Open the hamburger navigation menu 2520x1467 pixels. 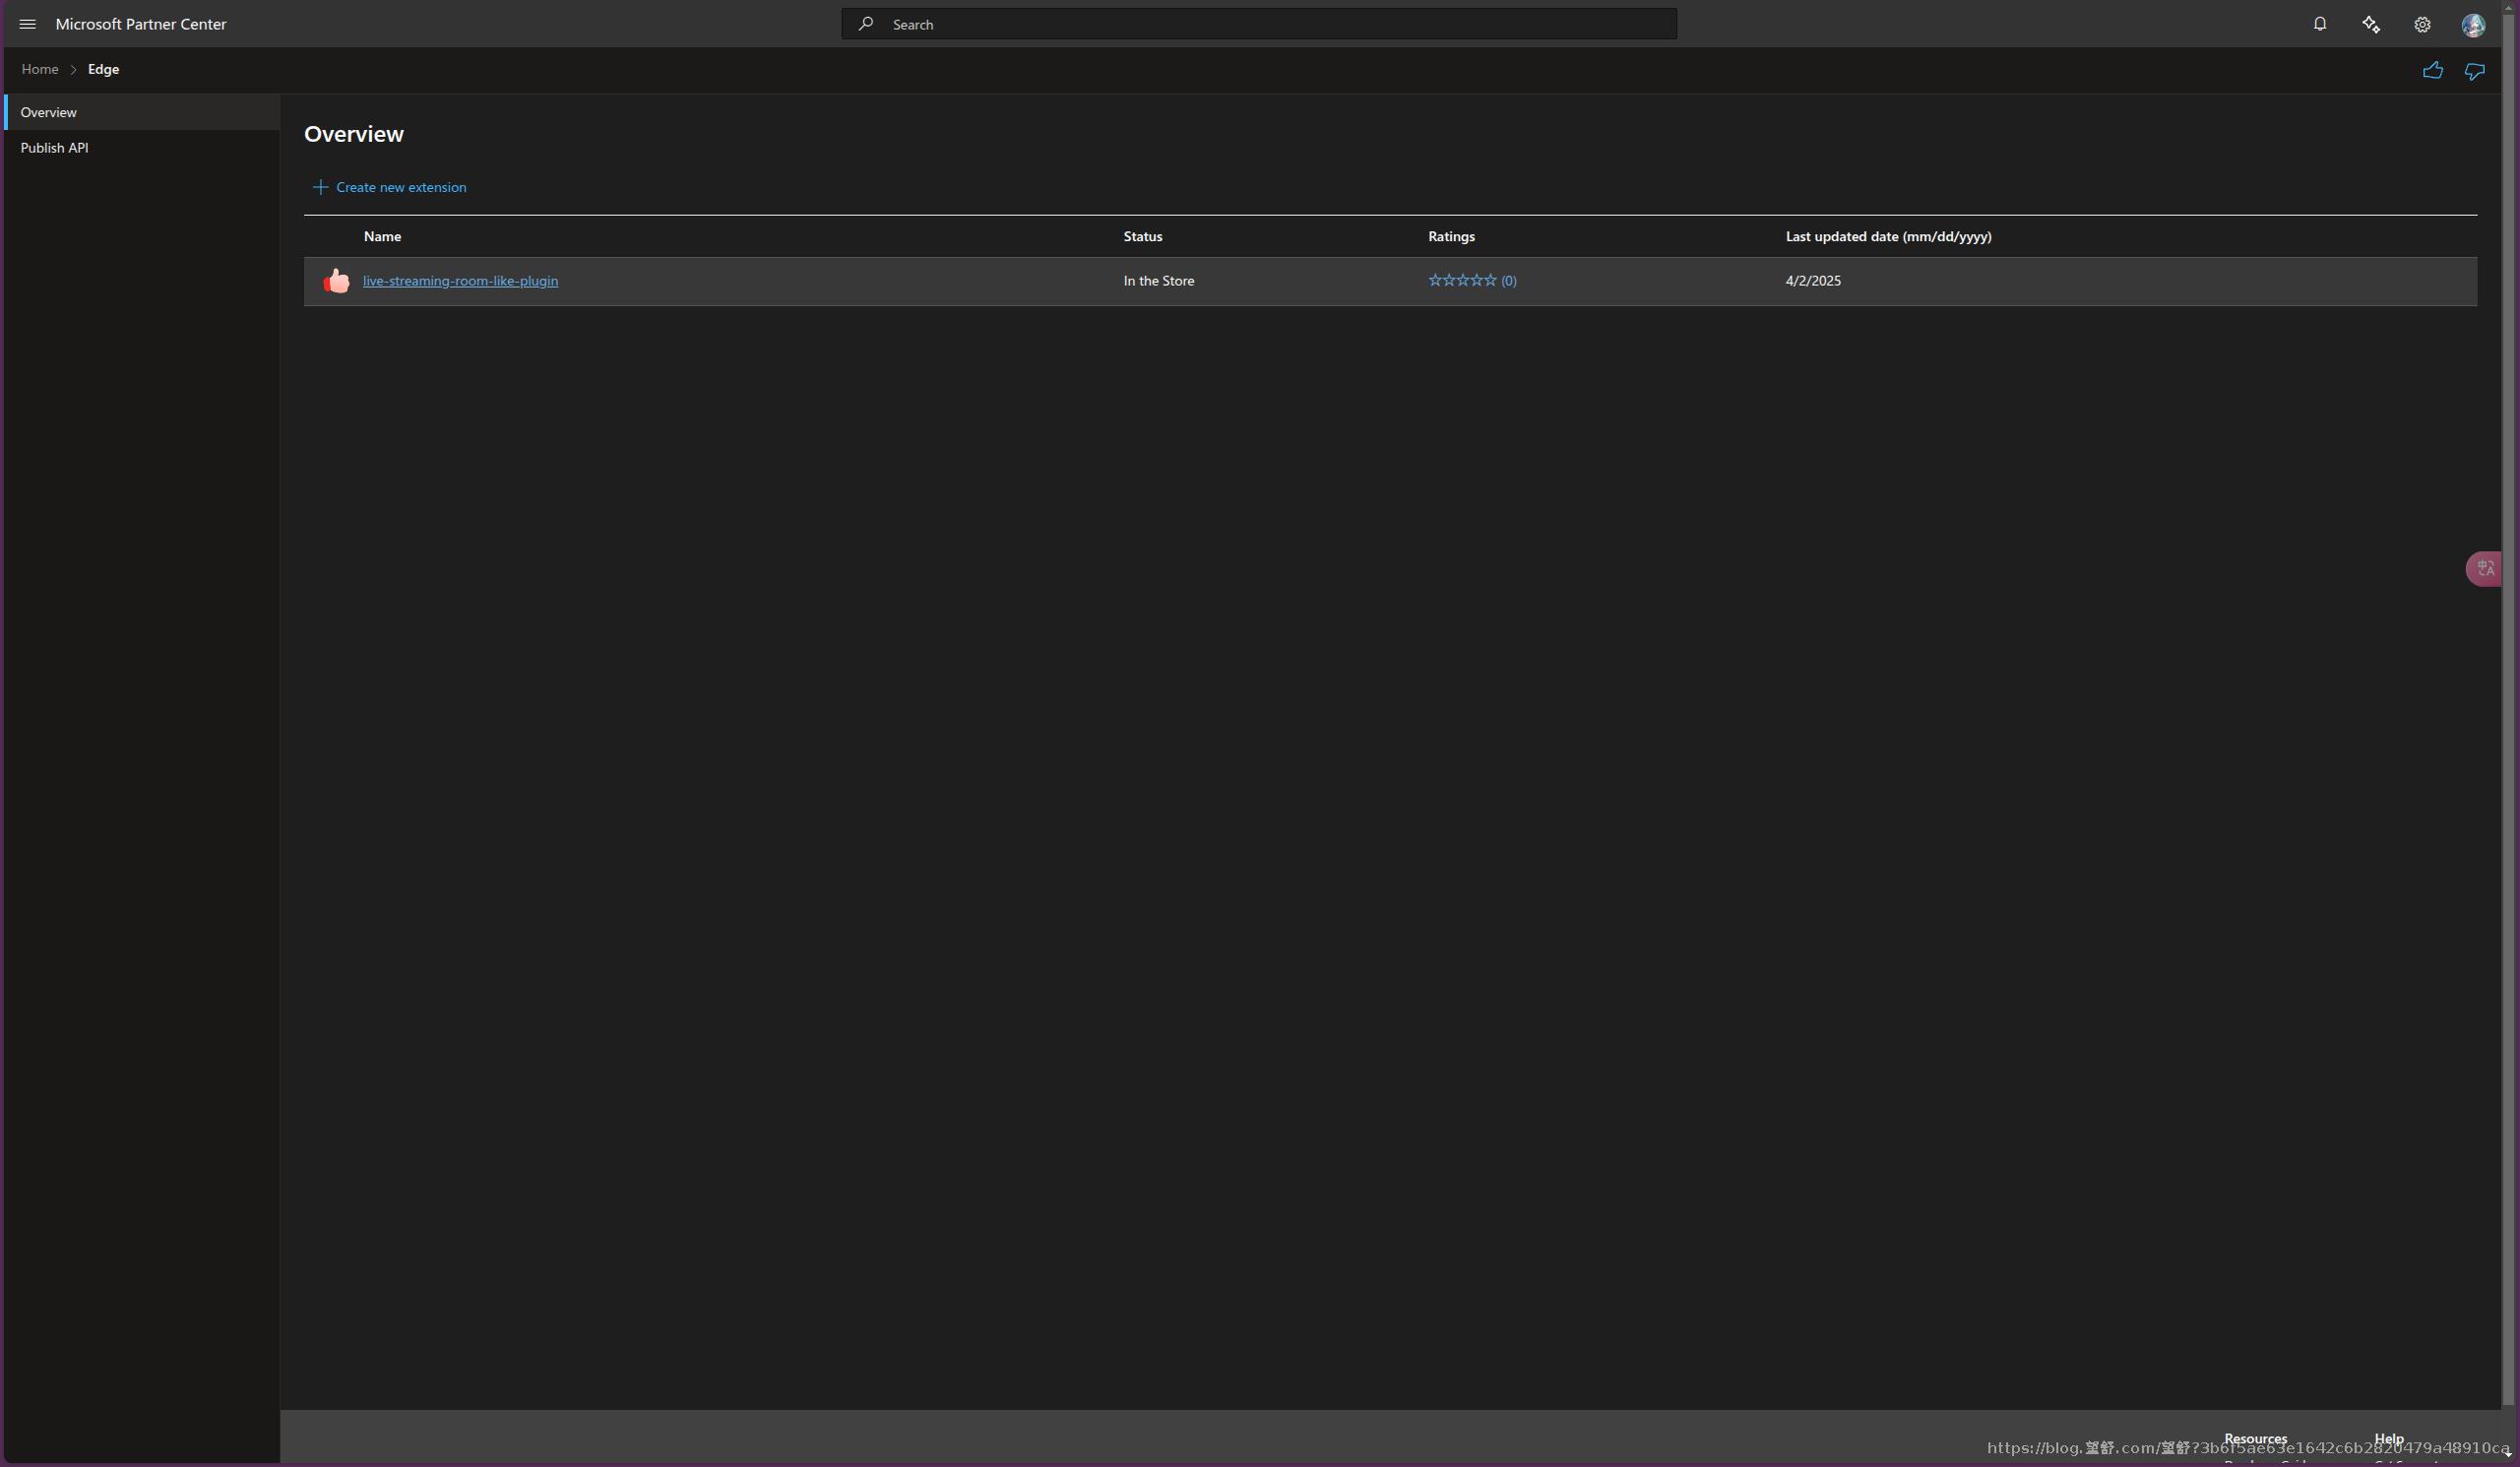pyautogui.click(x=28, y=24)
